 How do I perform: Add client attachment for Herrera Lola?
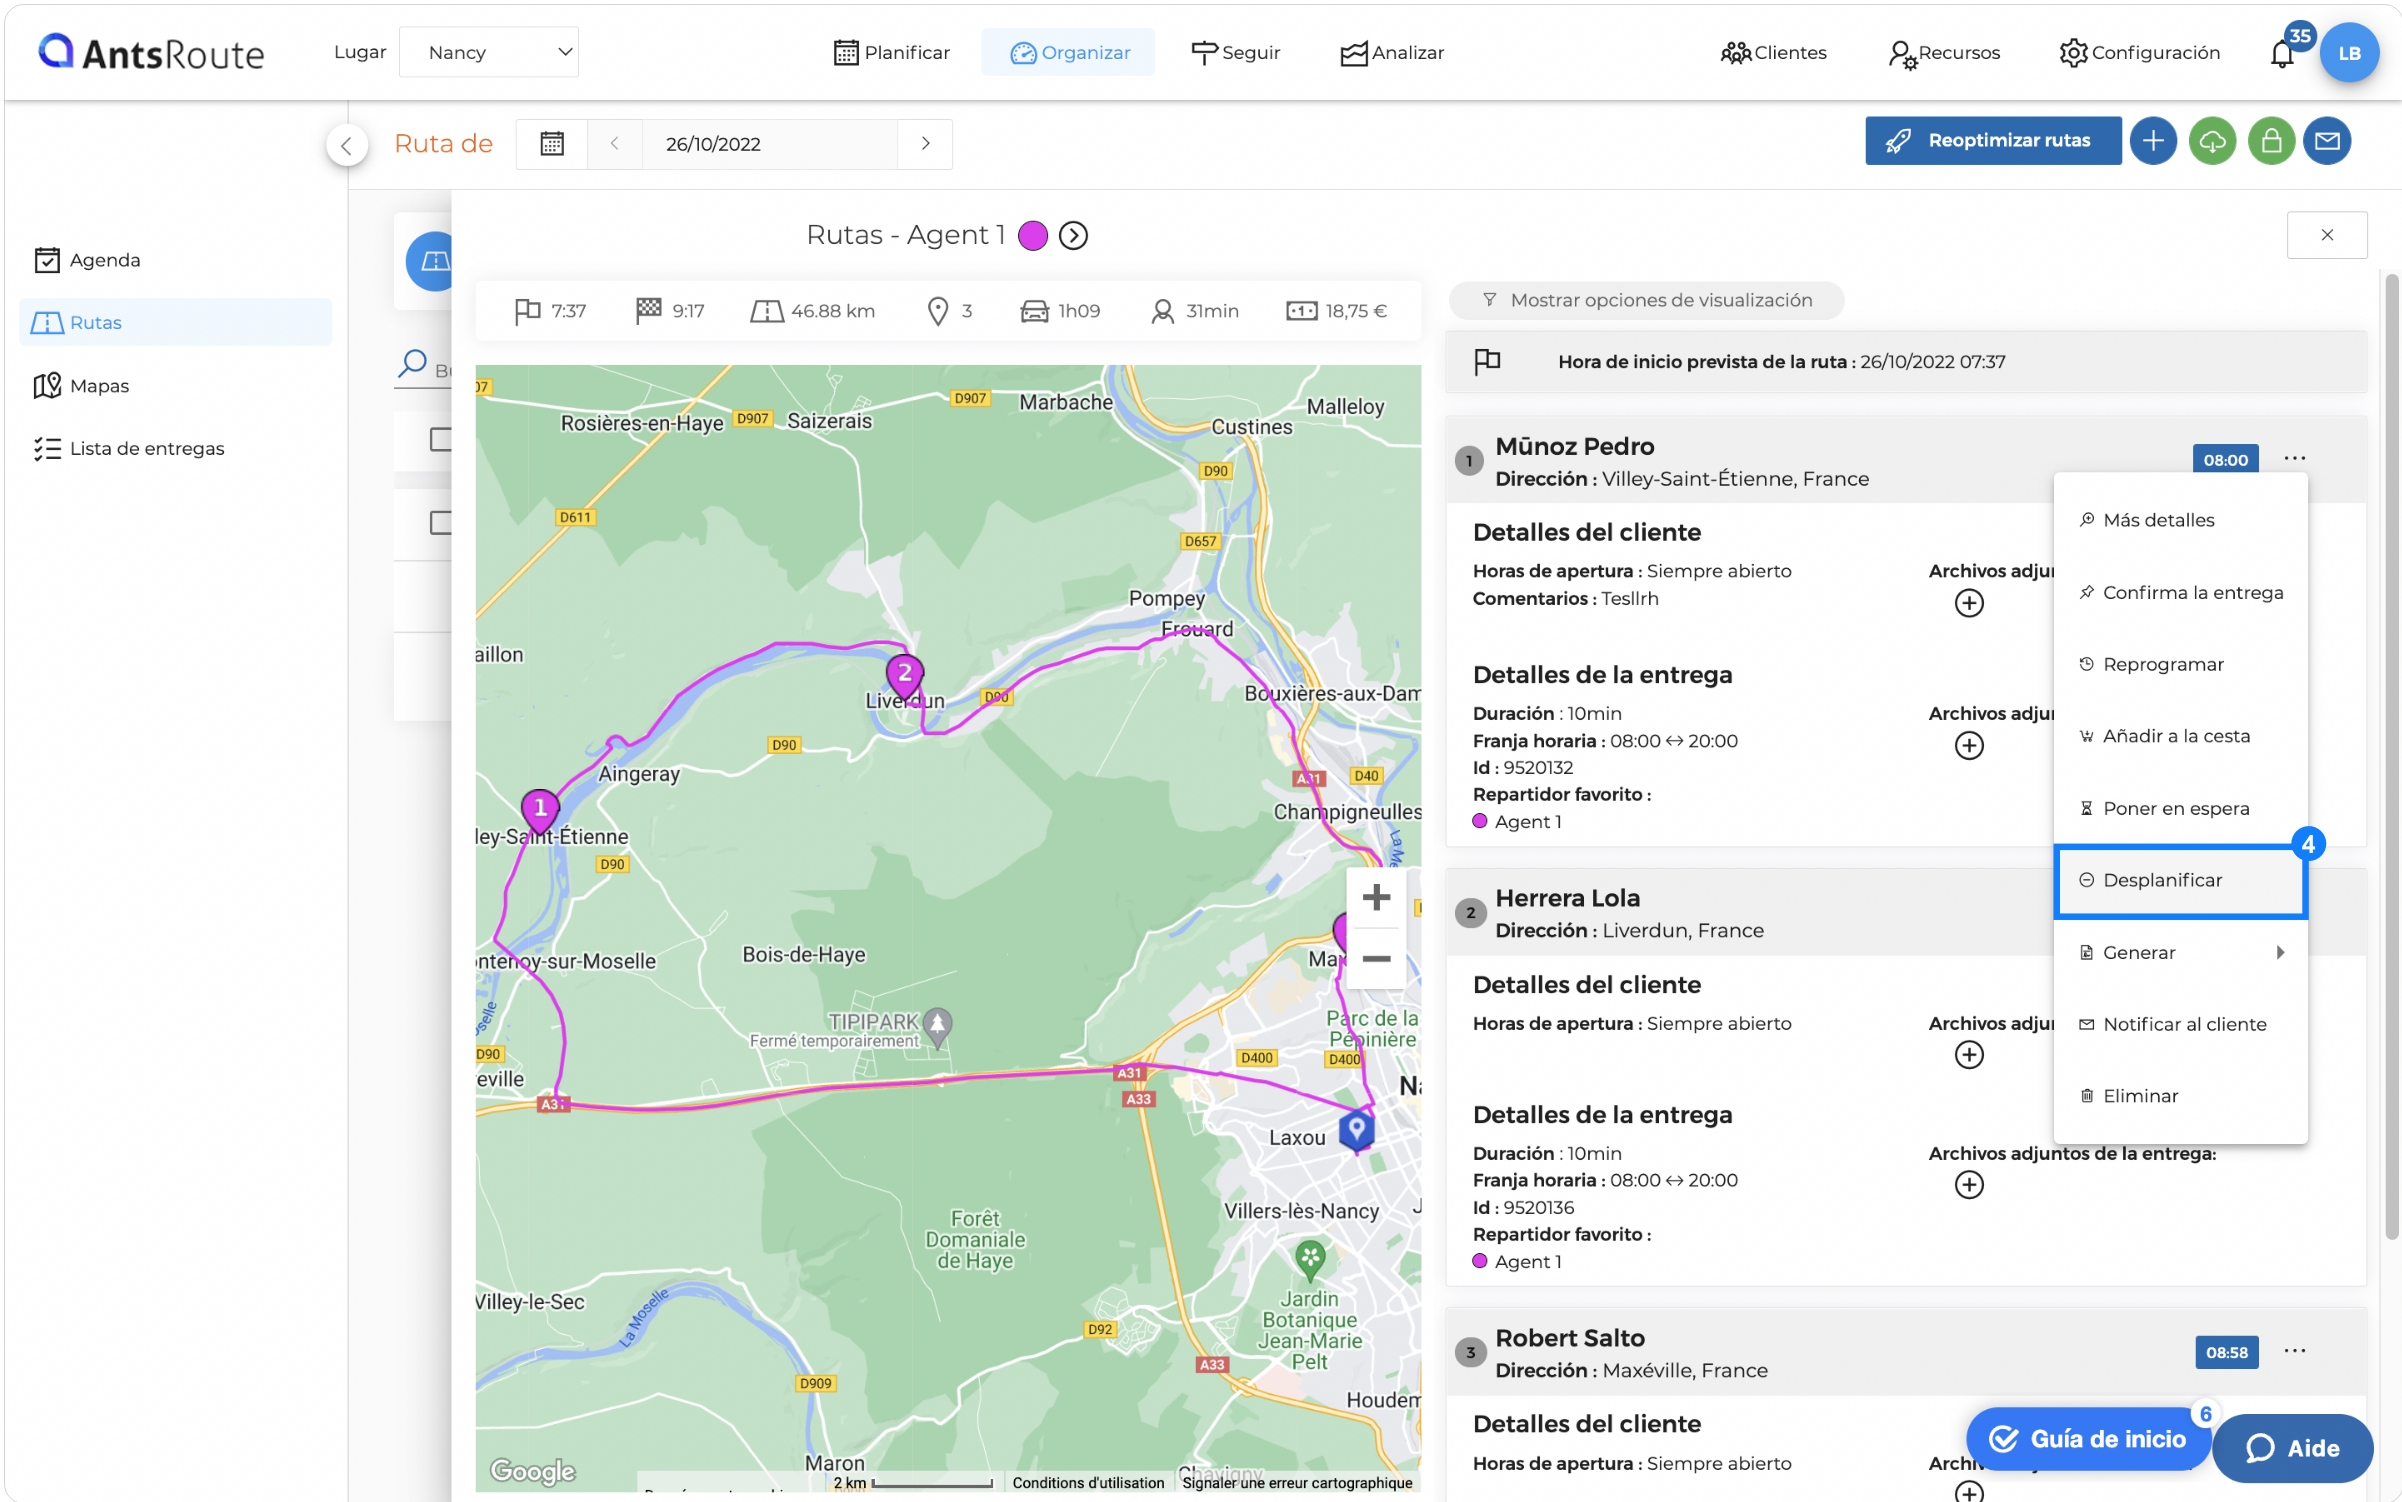click(1969, 1055)
